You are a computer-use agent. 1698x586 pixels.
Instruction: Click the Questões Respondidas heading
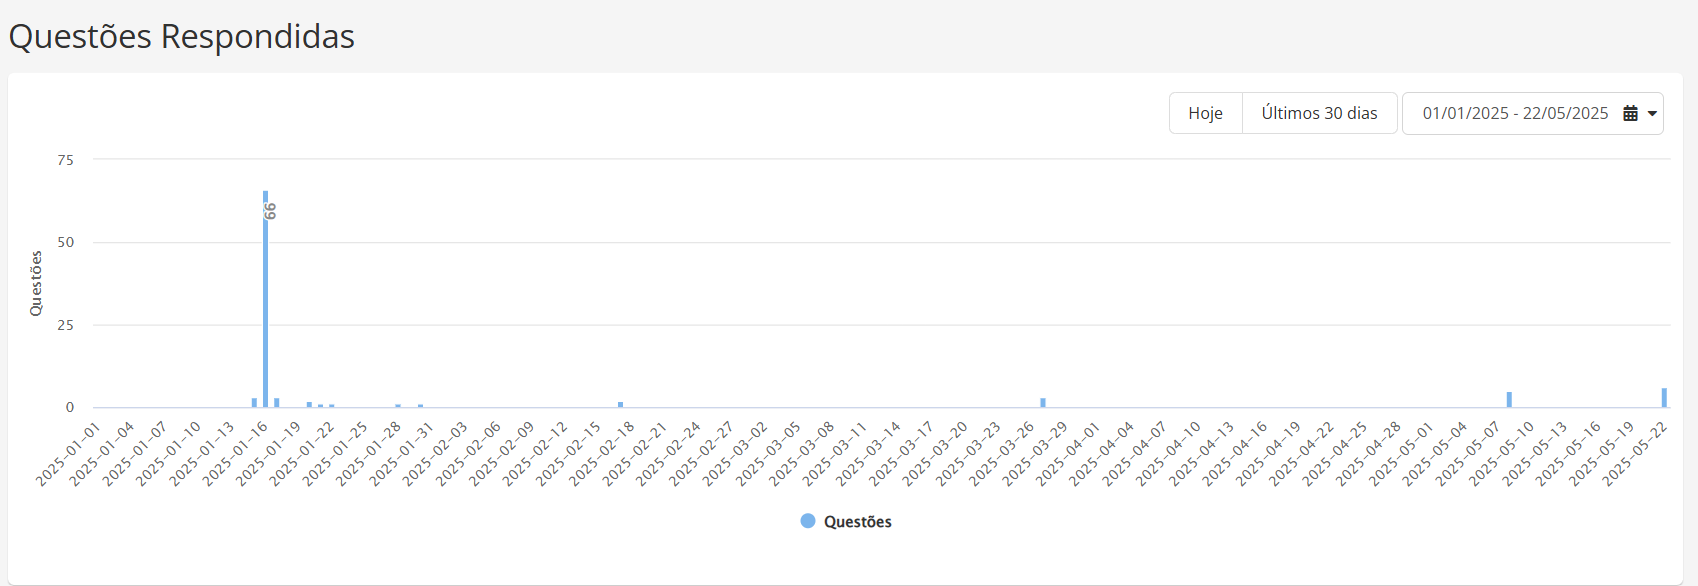pos(182,36)
